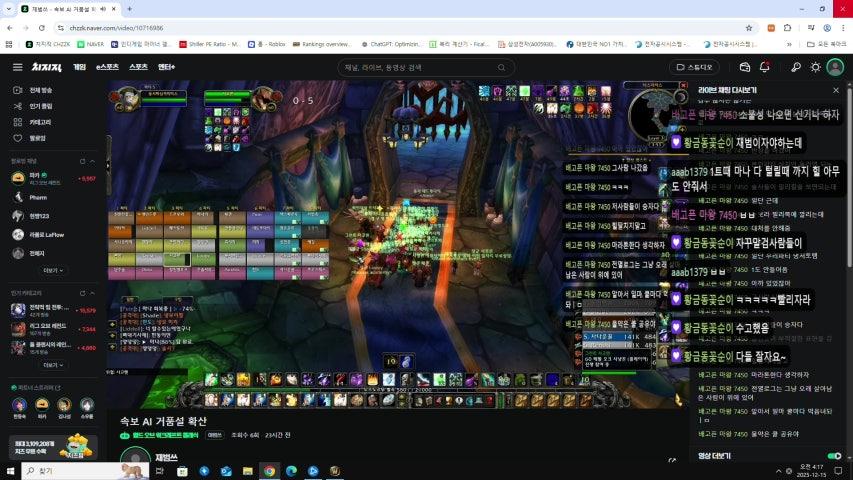Open the Shiller PE Ratio bookmark
The image size is (853, 480).
click(209, 44)
